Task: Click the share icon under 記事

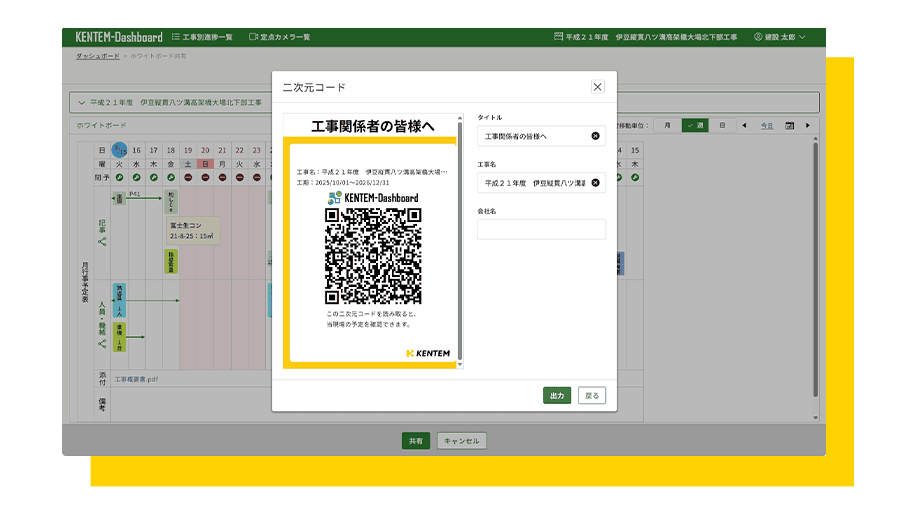Action: tap(102, 242)
